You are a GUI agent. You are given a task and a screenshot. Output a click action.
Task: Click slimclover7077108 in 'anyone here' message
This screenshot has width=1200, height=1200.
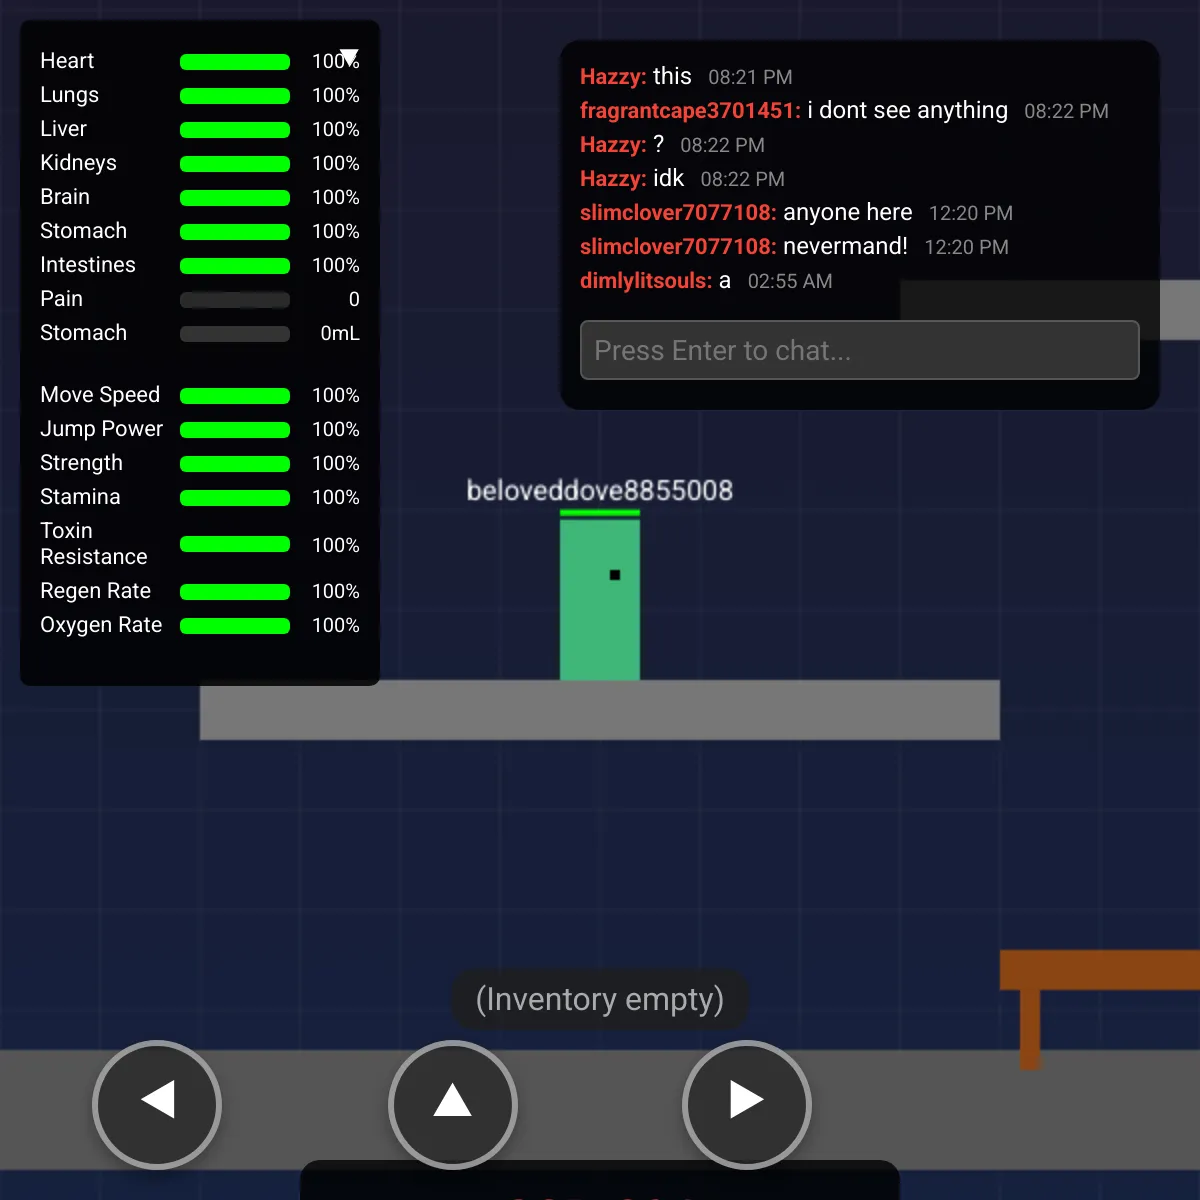[677, 213]
